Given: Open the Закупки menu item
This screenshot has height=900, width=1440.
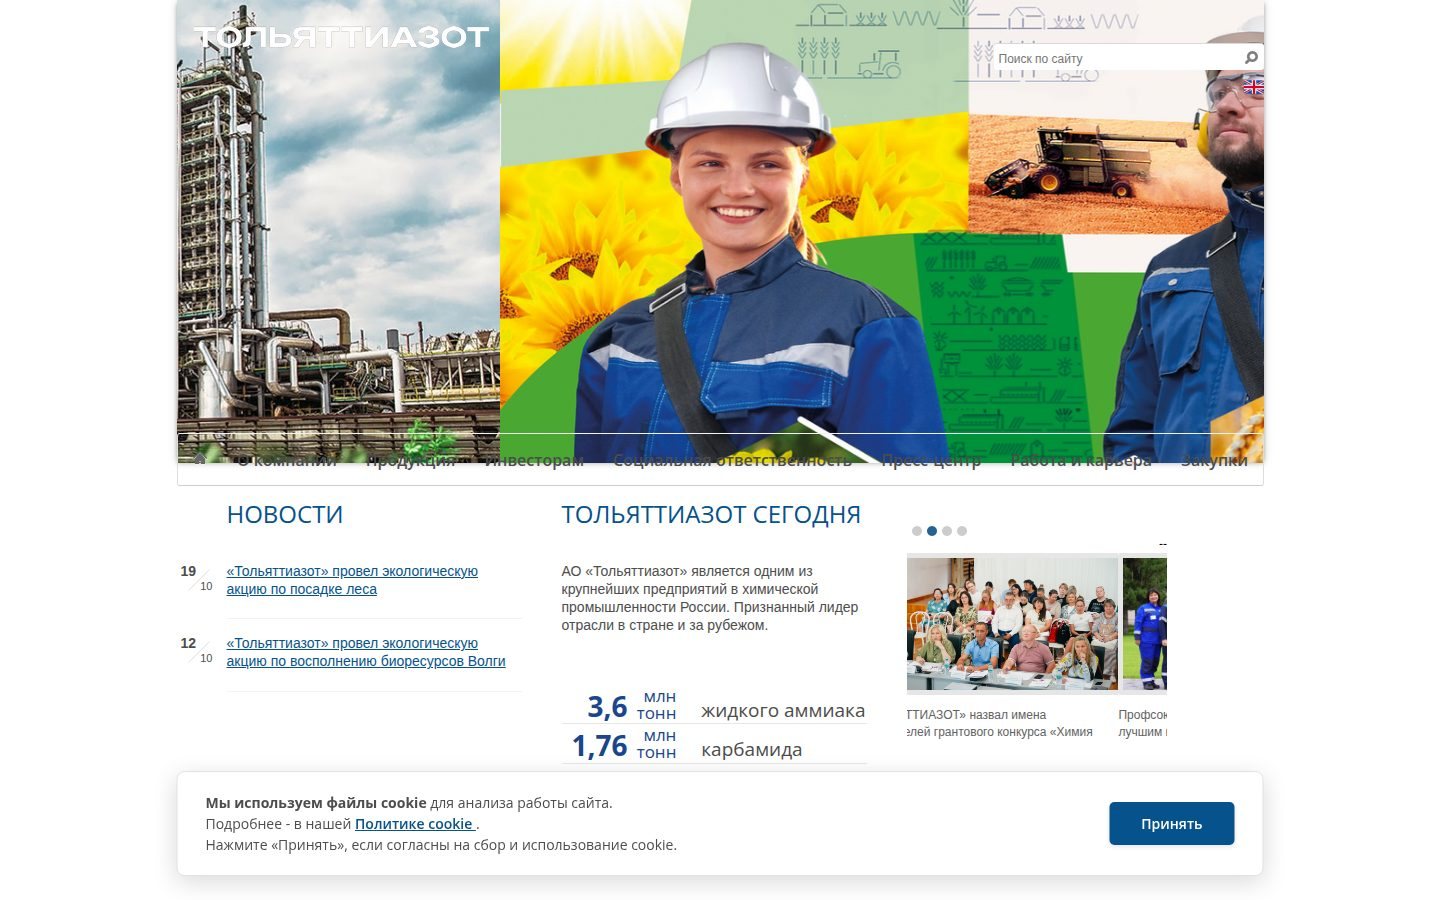Looking at the screenshot, I should point(1214,460).
